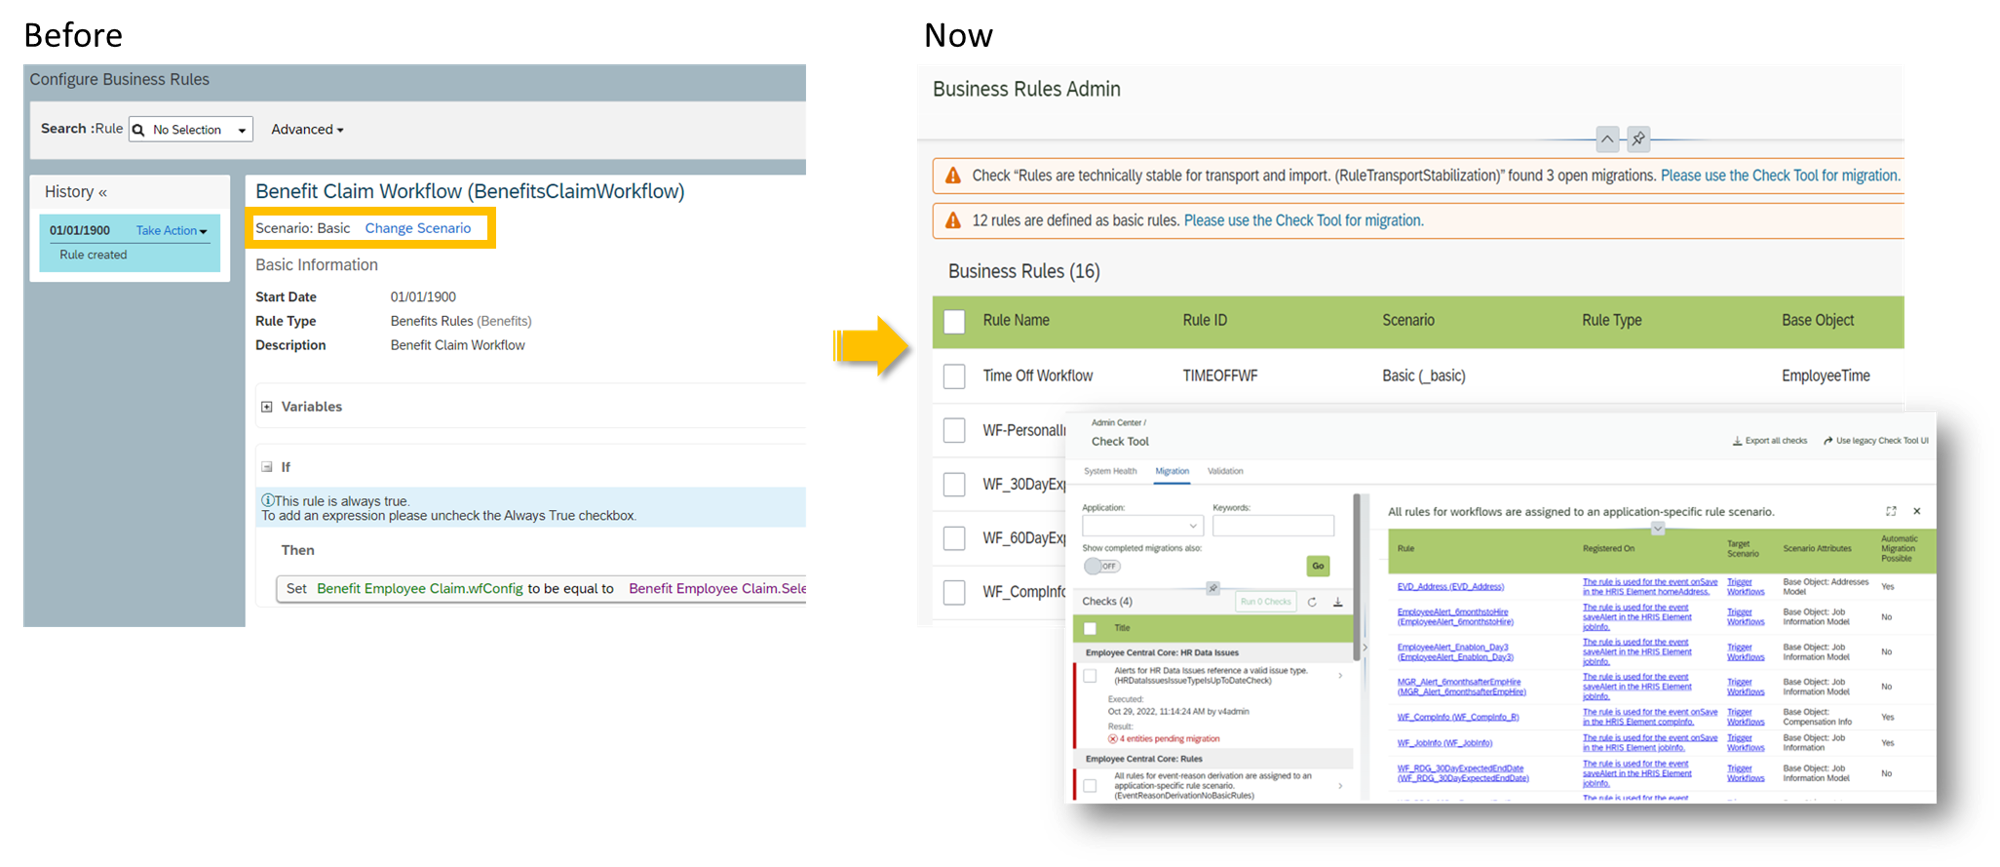This screenshot has width=2000, height=867.
Task: Collapse the Business Rules Admin header with the up chevron
Action: click(x=1607, y=139)
